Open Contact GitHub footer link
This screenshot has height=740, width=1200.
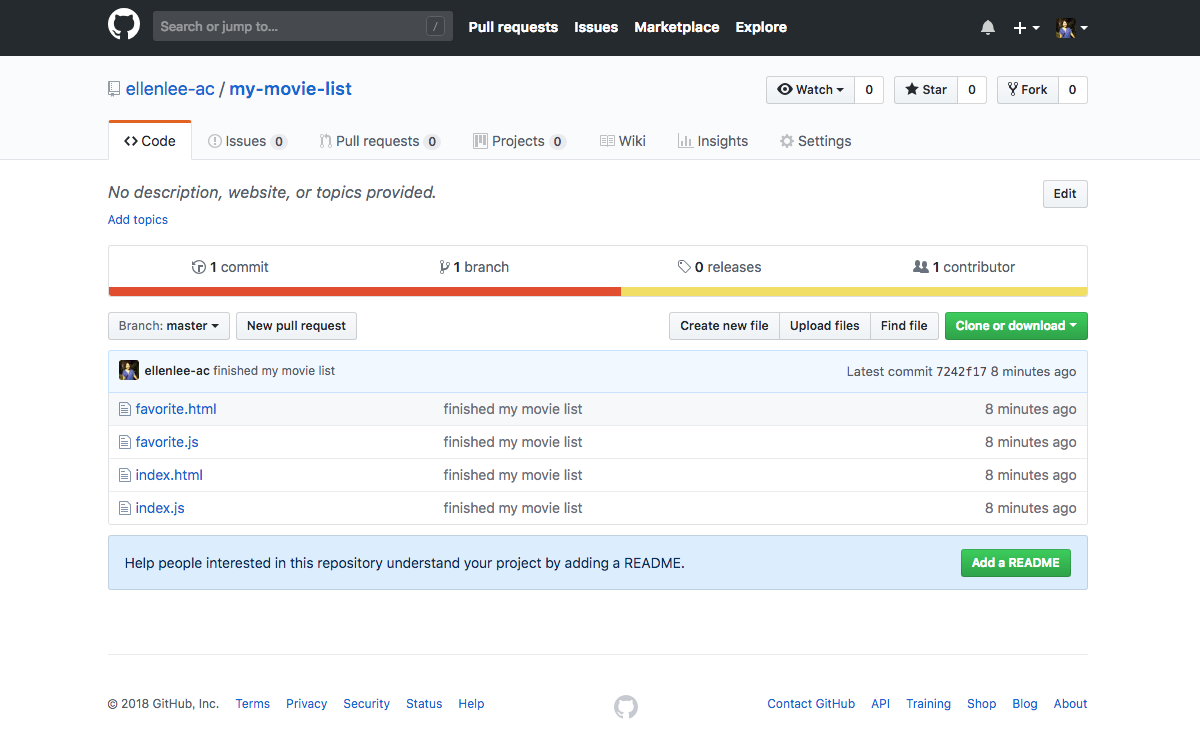point(811,704)
